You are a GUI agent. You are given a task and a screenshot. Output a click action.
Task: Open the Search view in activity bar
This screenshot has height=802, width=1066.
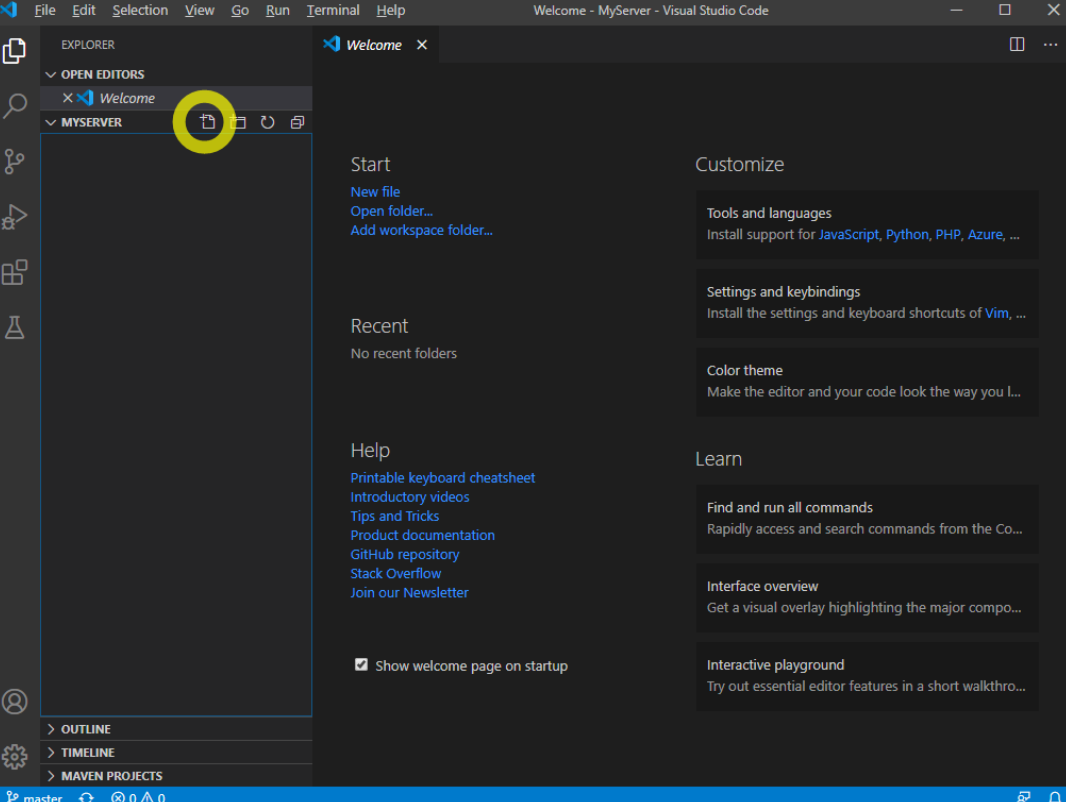[14, 106]
